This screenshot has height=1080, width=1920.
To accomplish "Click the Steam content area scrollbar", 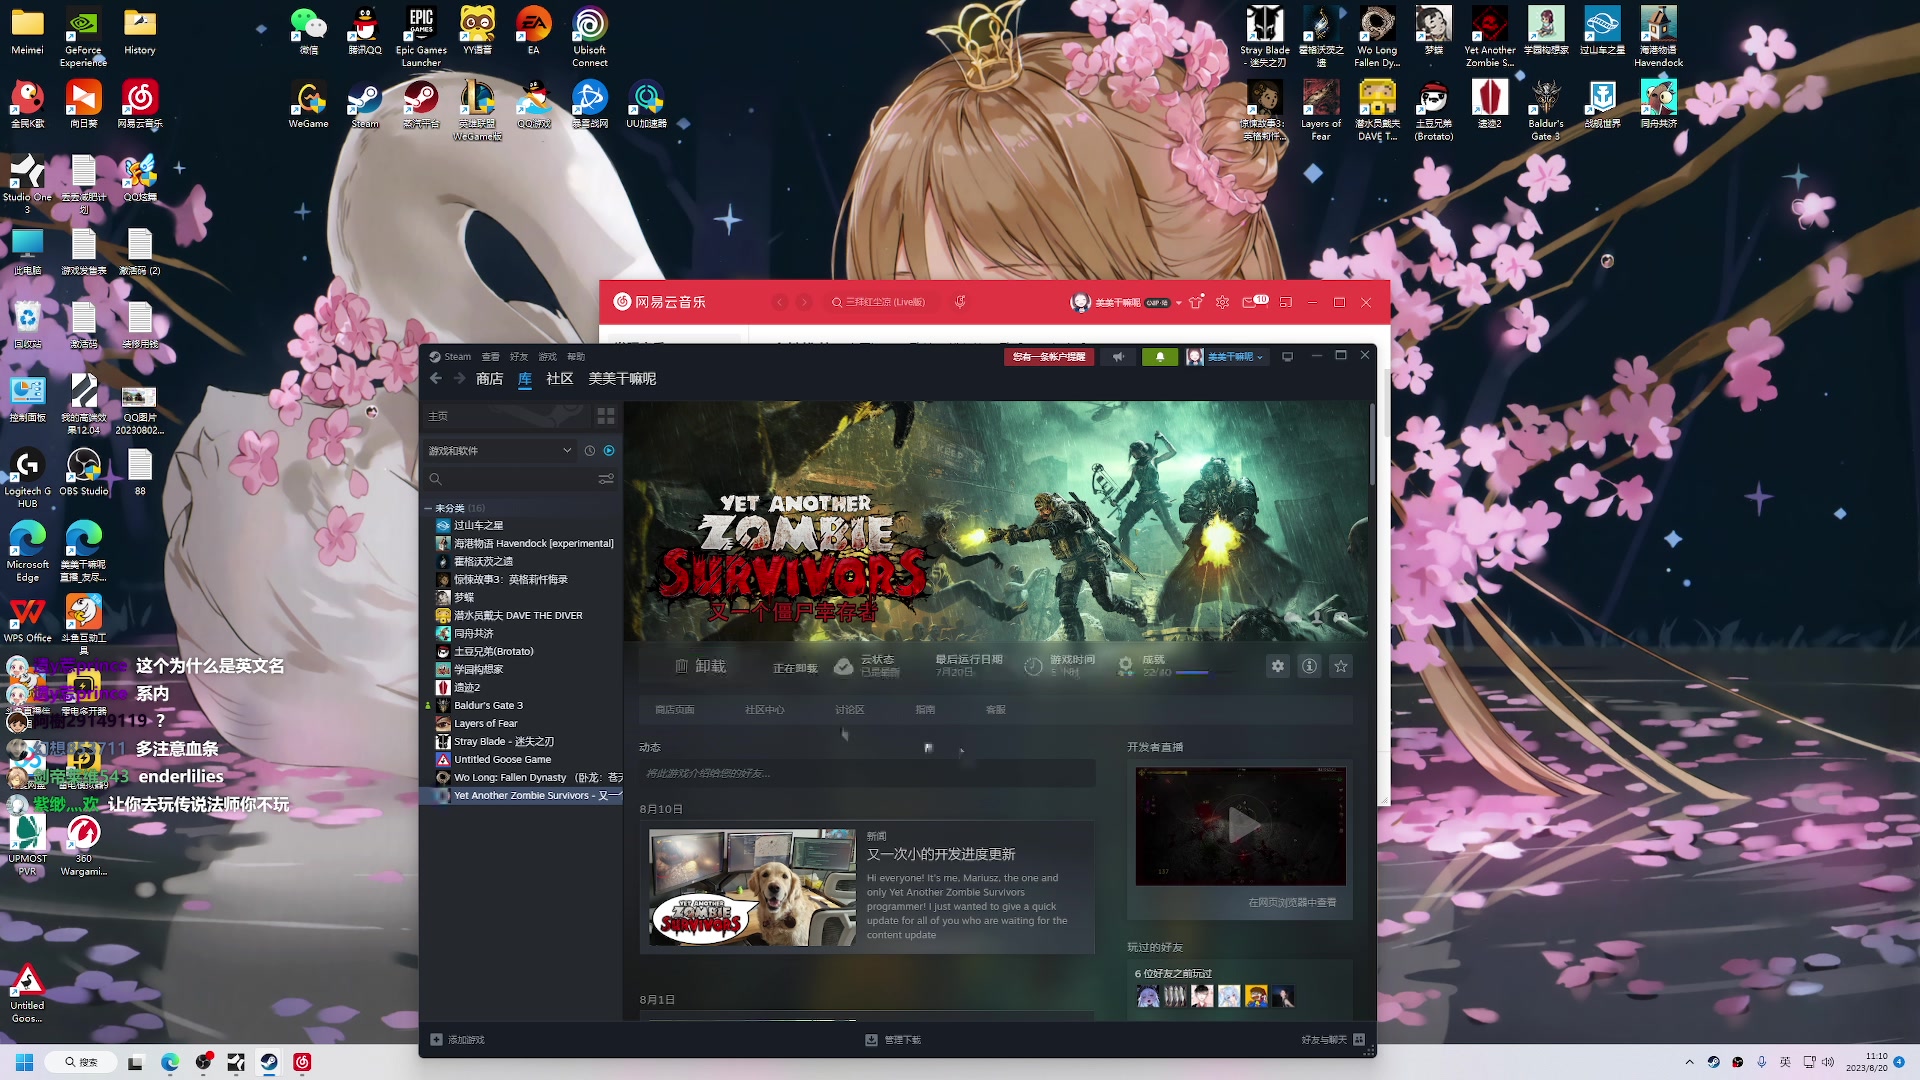I will click(x=1372, y=445).
